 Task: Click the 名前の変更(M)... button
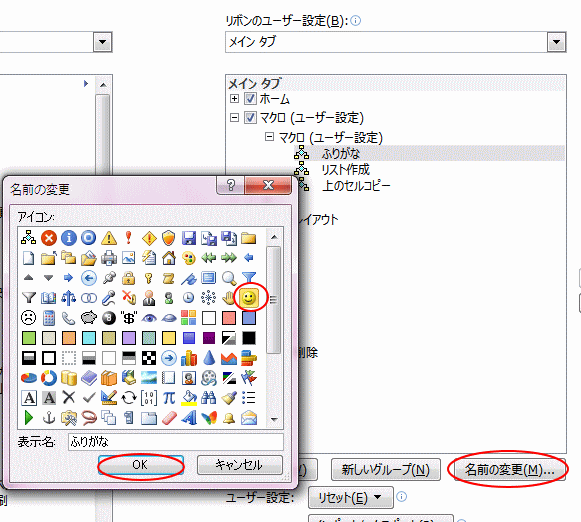click(510, 469)
